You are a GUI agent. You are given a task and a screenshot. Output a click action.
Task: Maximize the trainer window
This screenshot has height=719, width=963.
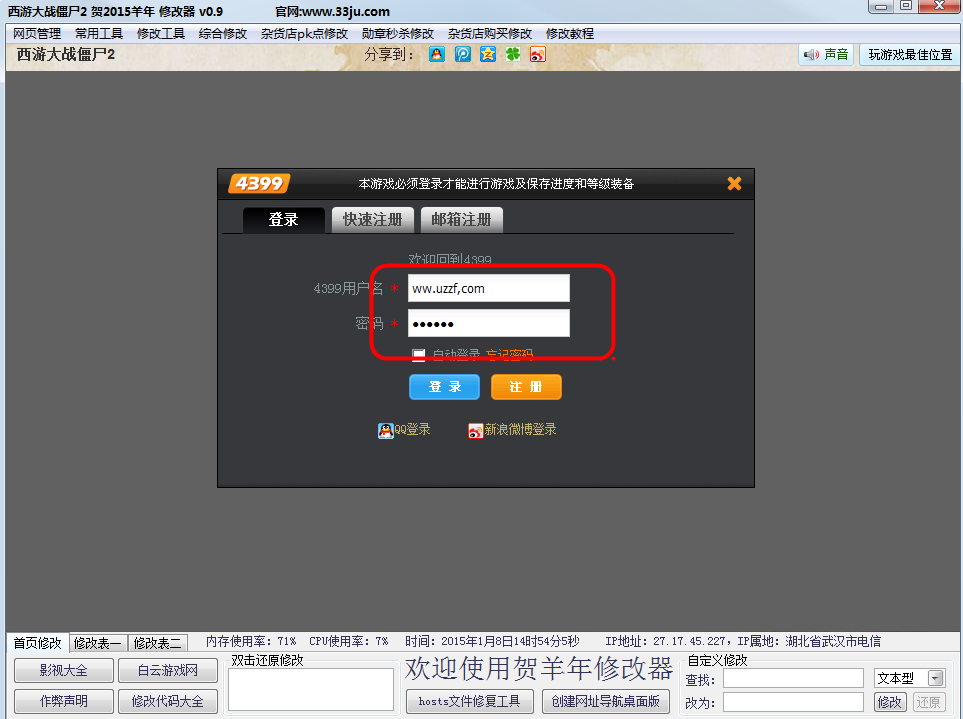[x=906, y=6]
